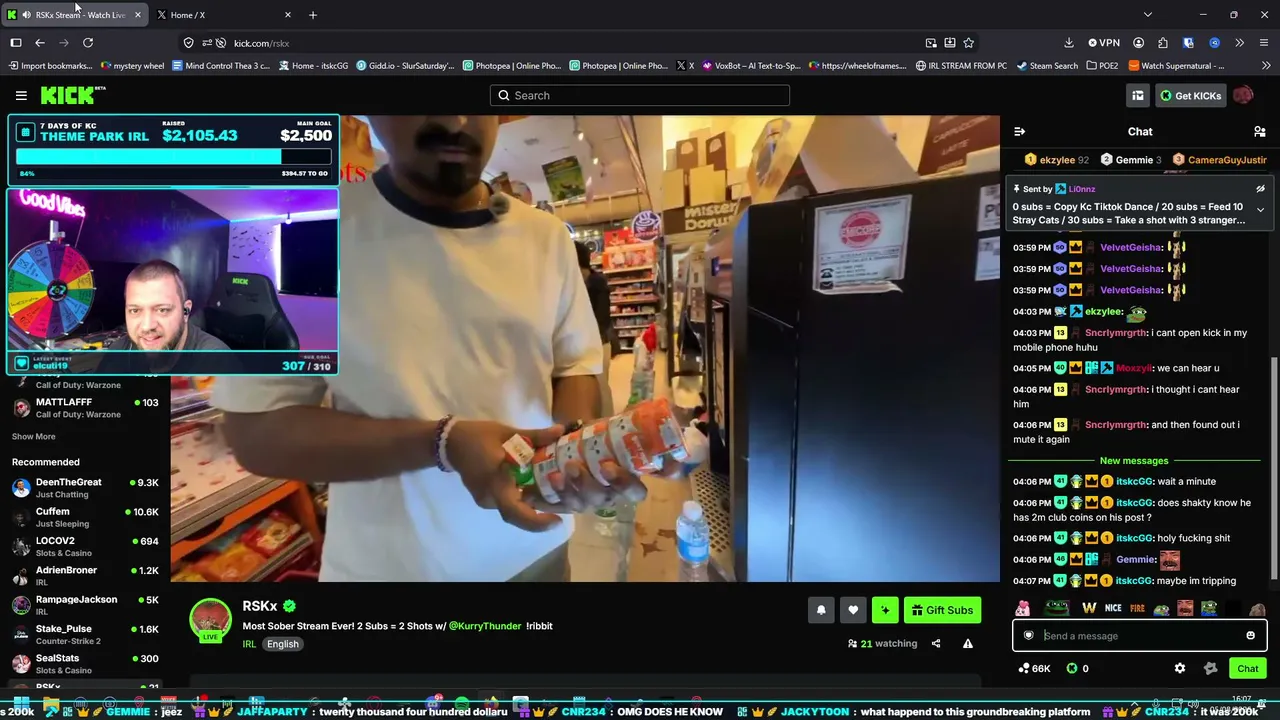Open LOCOV2 Slots & Casino channel
Image resolution: width=1280 pixels, height=720 pixels.
click(x=85, y=546)
